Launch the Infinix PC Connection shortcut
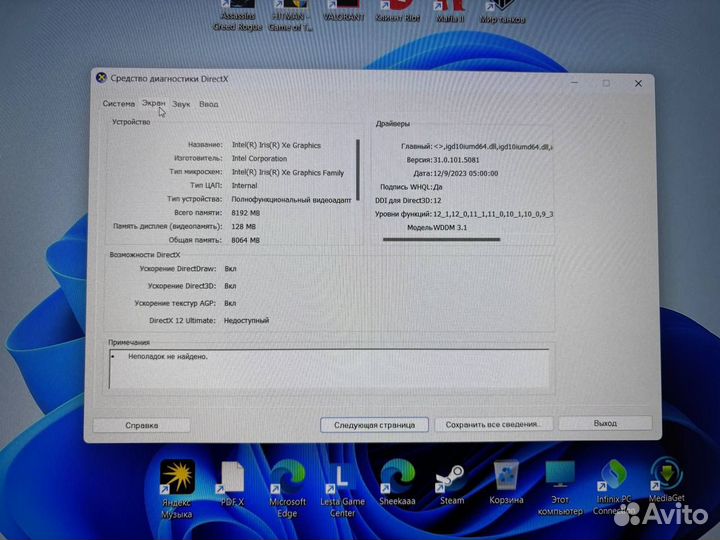Screen dimensions: 720x540 point(612,475)
